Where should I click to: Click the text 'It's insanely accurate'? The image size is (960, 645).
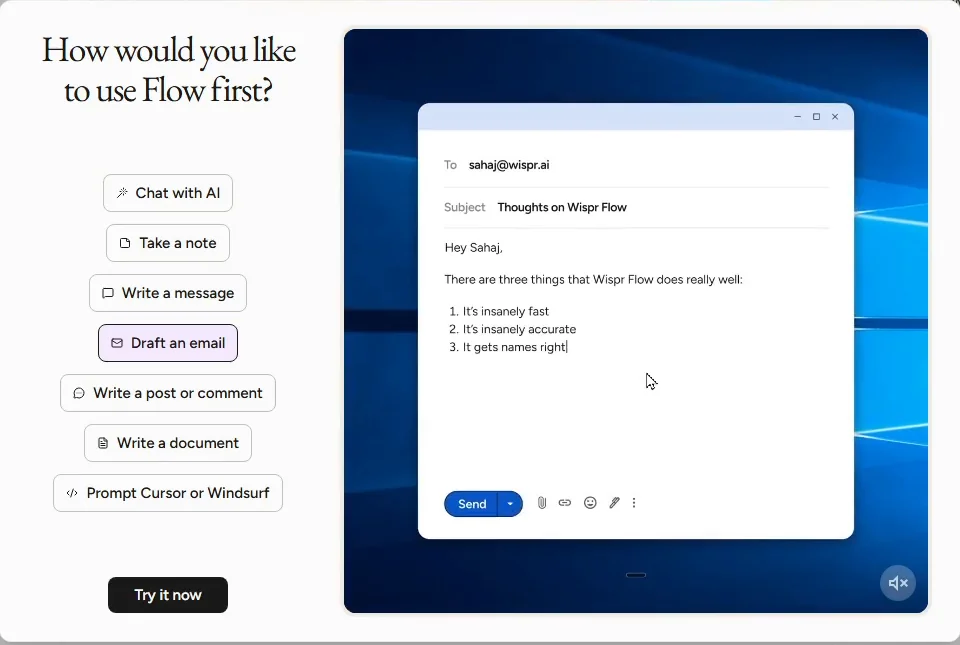pyautogui.click(x=519, y=329)
